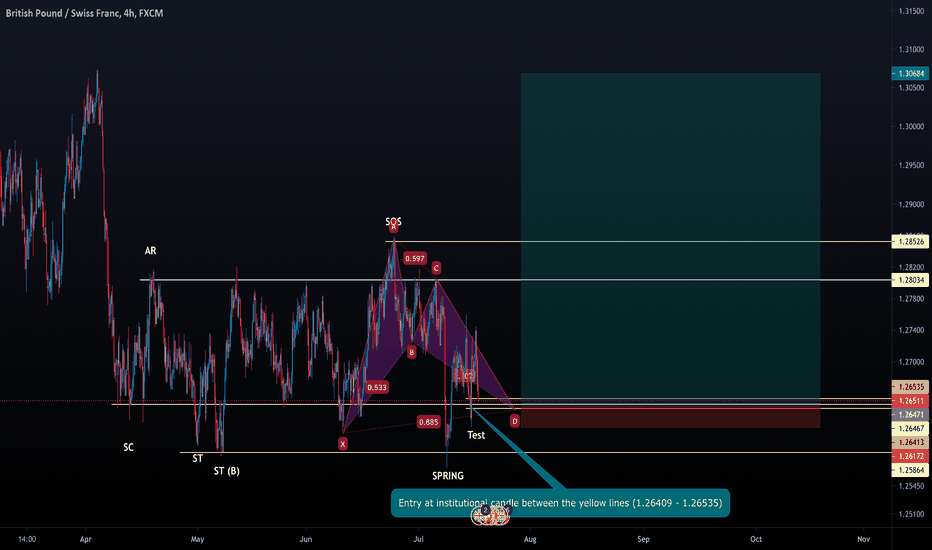Select the red 1.26511 price label

point(911,401)
